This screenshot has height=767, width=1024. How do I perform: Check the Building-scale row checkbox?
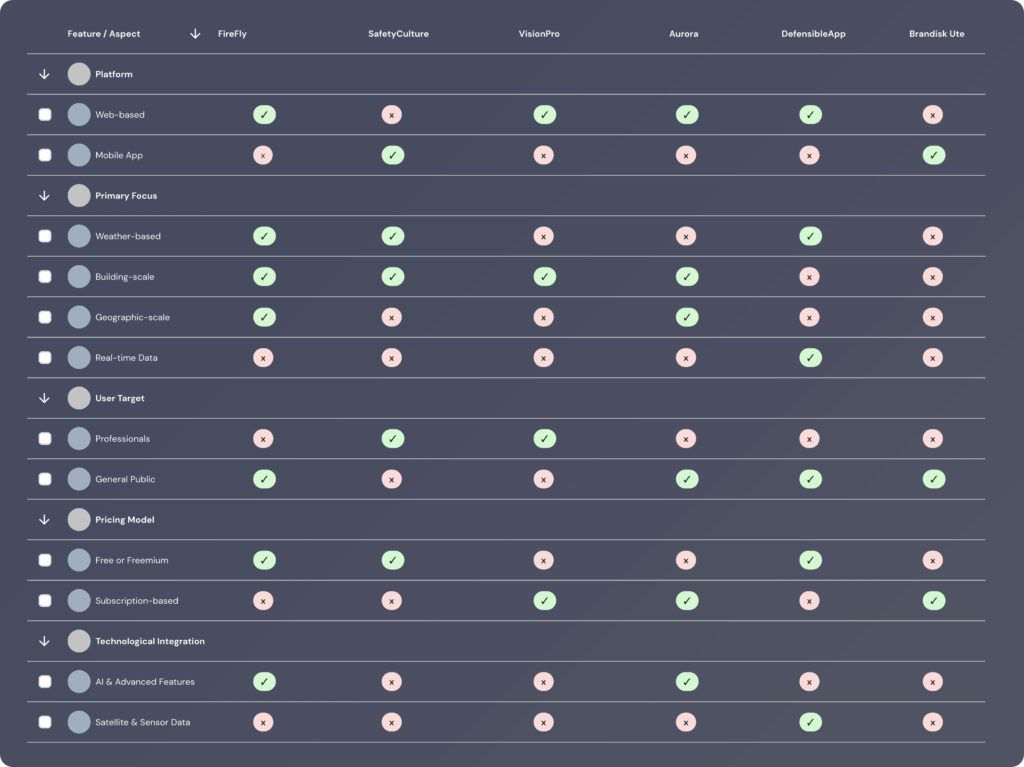click(45, 277)
